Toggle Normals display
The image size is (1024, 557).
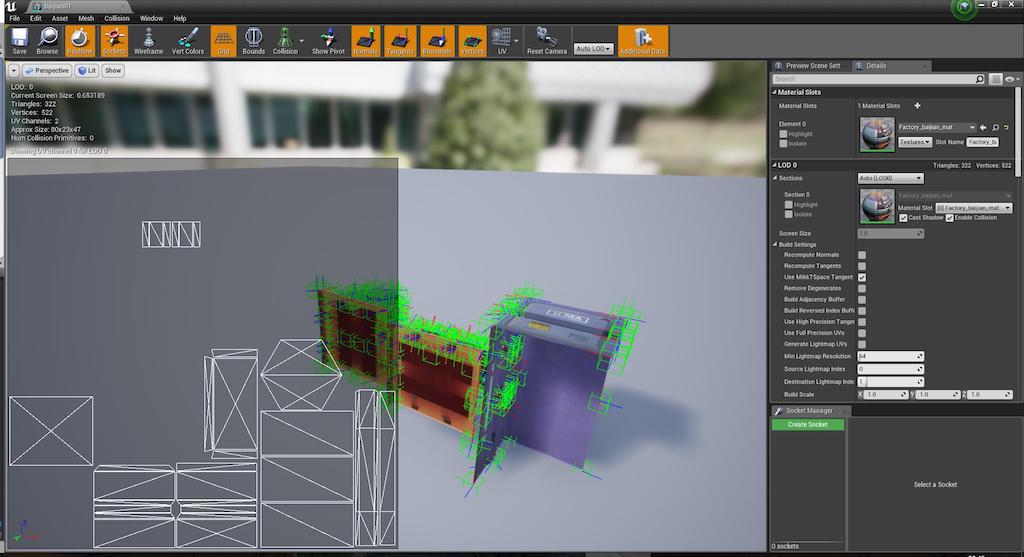coord(365,41)
